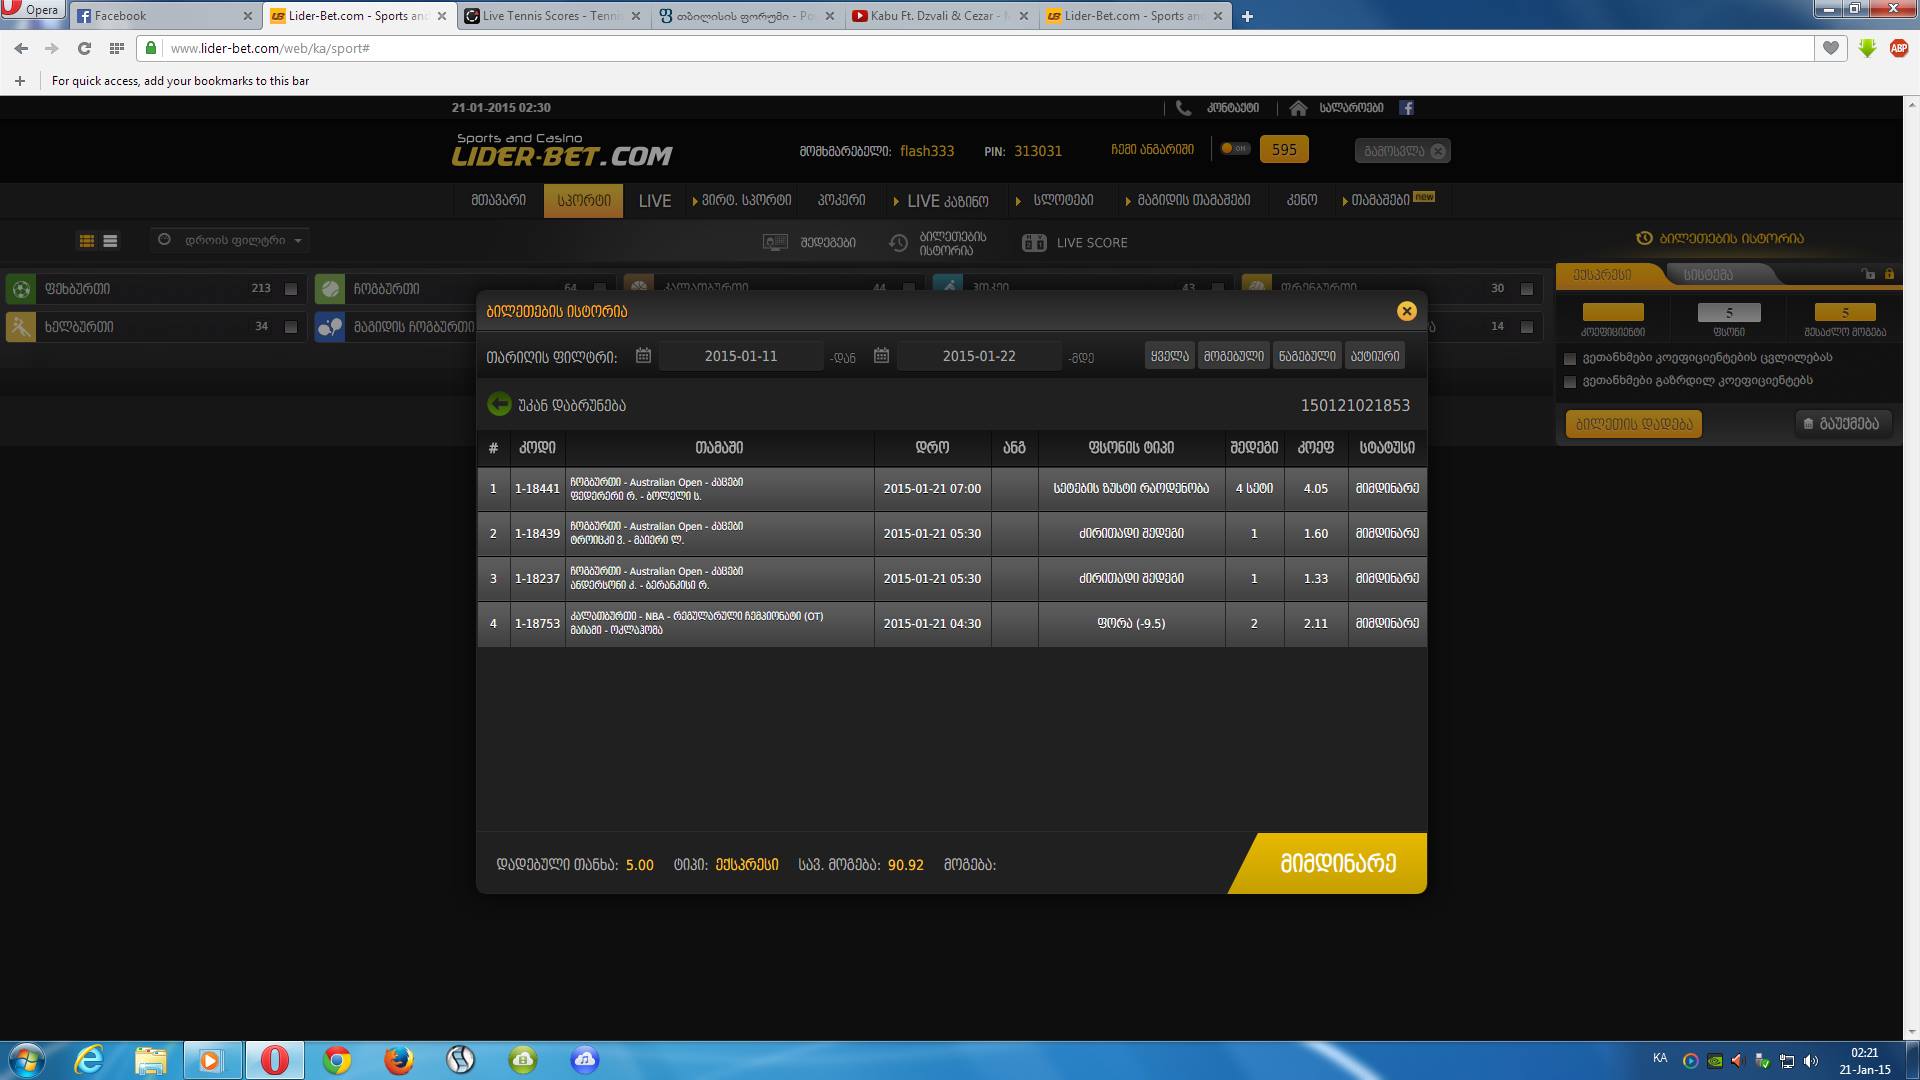Open the end date calendar icon

[881, 356]
